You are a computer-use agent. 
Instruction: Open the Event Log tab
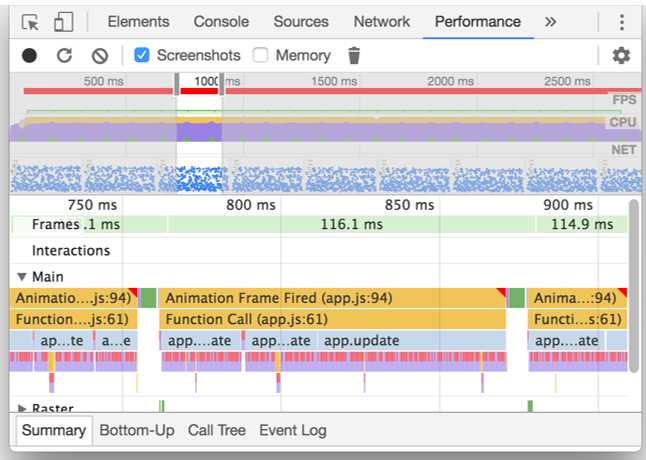point(293,430)
